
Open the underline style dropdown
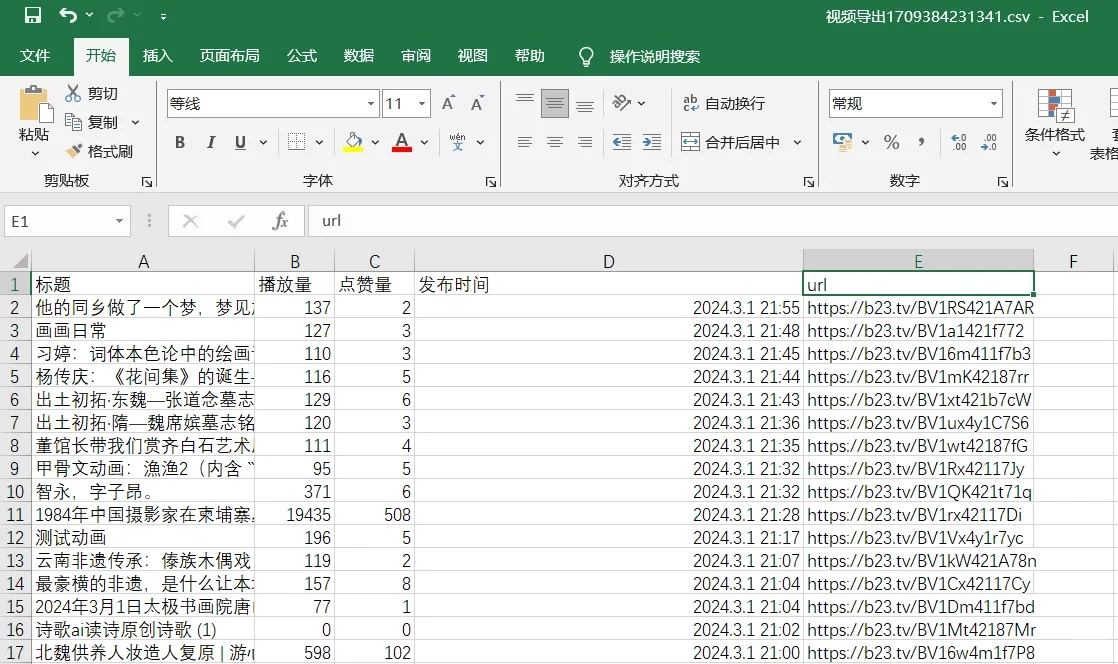coord(263,143)
